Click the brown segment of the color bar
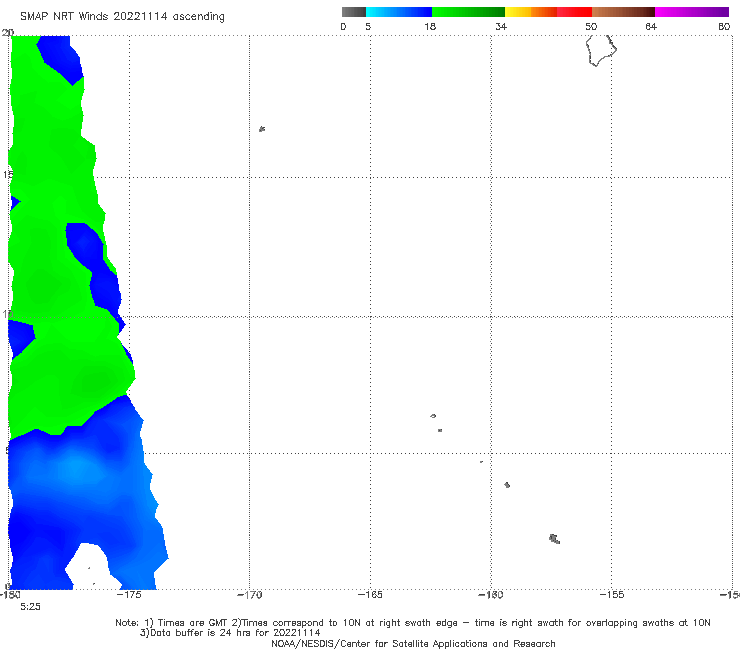740x650 pixels. coord(623,12)
